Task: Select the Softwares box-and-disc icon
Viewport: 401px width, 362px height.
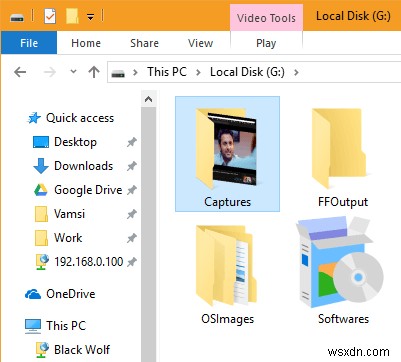Action: 340,263
